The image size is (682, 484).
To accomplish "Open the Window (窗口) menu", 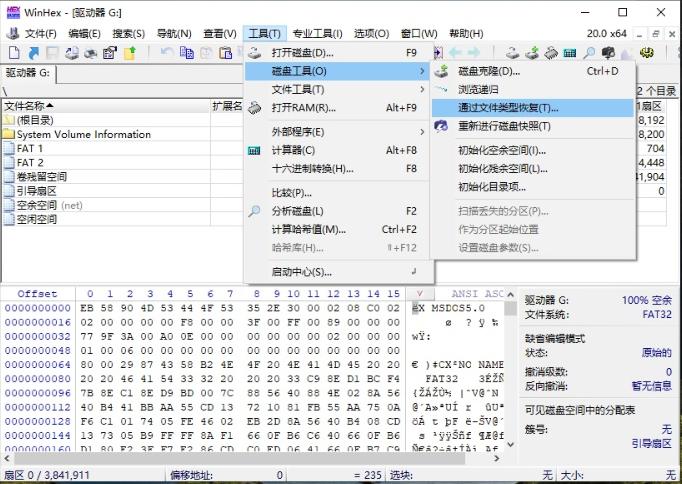I will [419, 33].
